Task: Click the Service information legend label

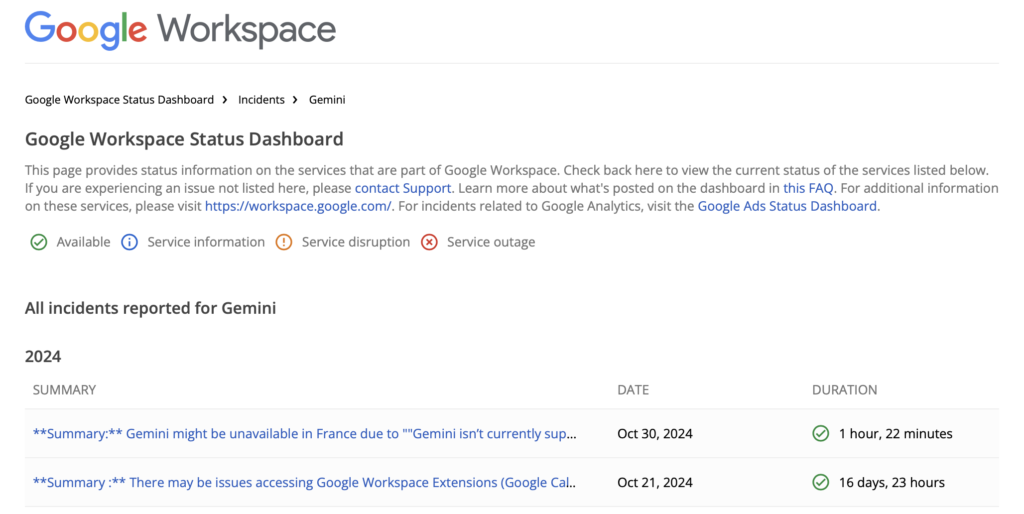Action: coord(206,242)
